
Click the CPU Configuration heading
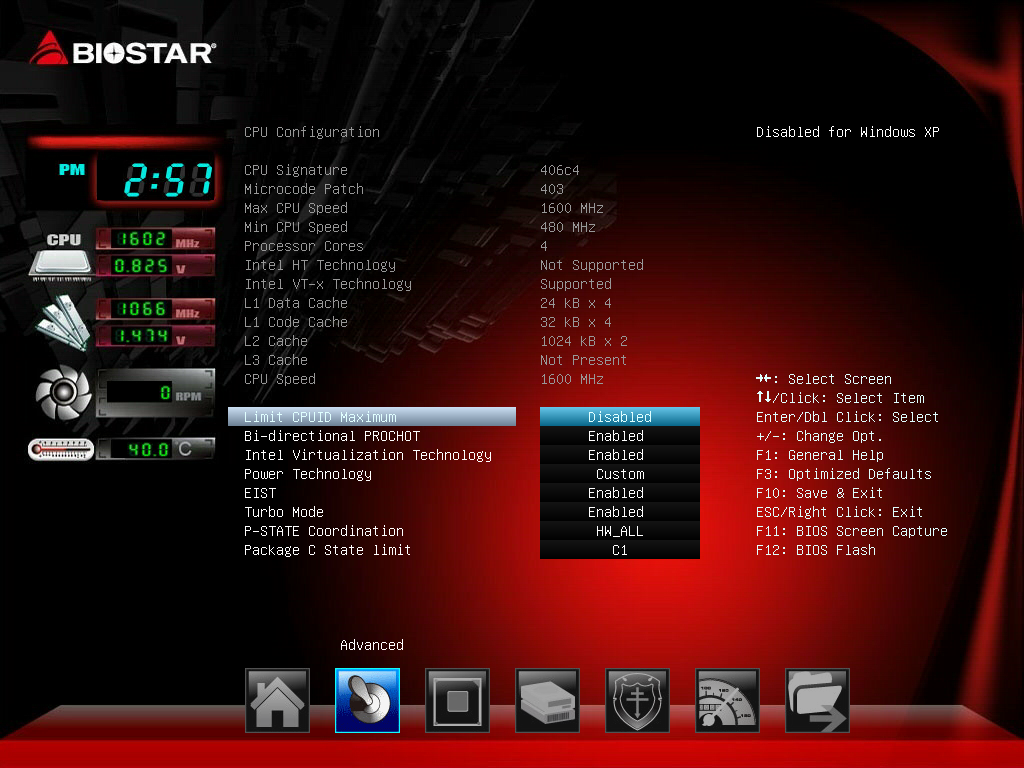(x=312, y=132)
